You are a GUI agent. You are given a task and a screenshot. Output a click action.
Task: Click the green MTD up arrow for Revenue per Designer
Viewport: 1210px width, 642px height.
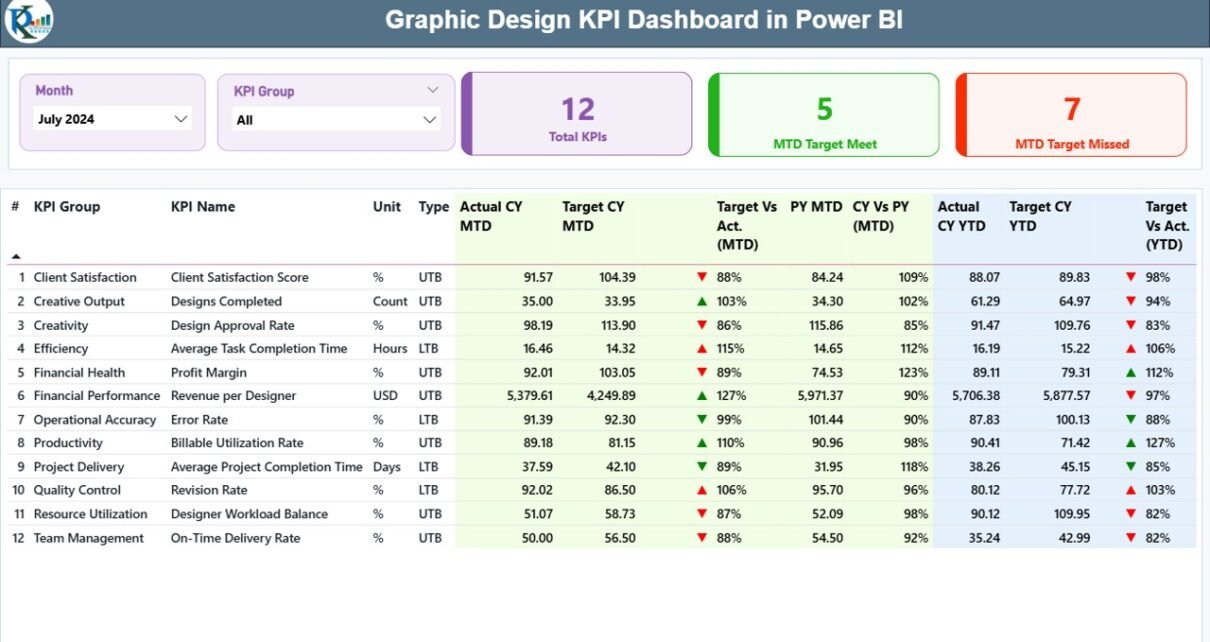(702, 396)
